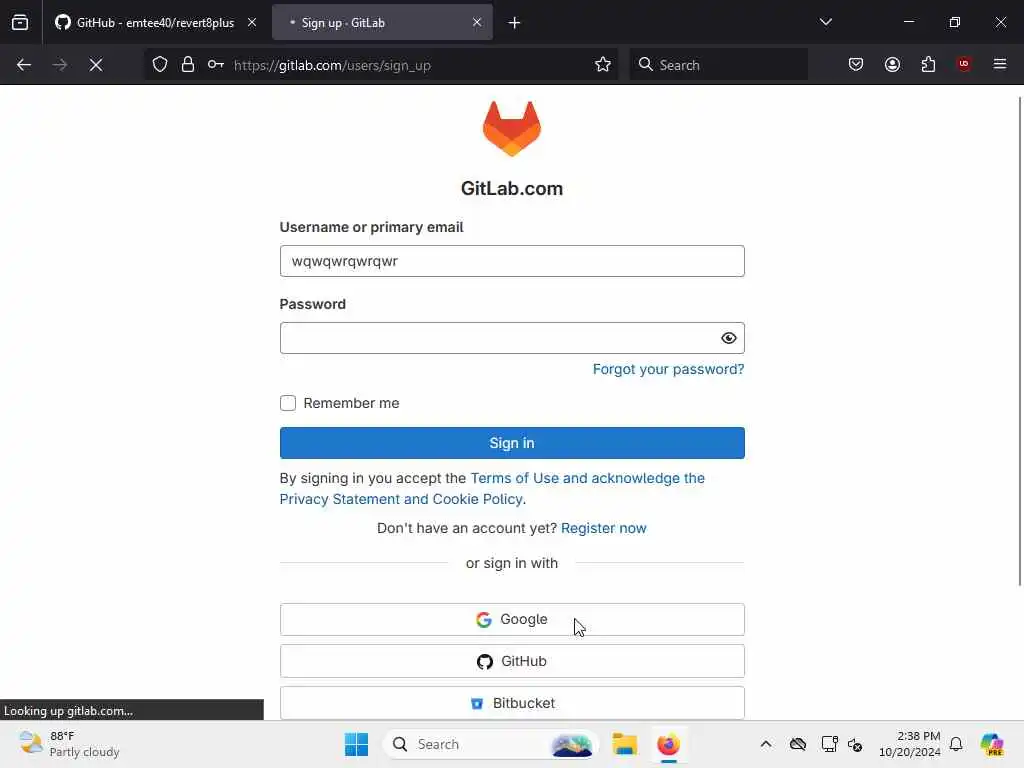Open clock showing 2:38 PM

pos(910,744)
